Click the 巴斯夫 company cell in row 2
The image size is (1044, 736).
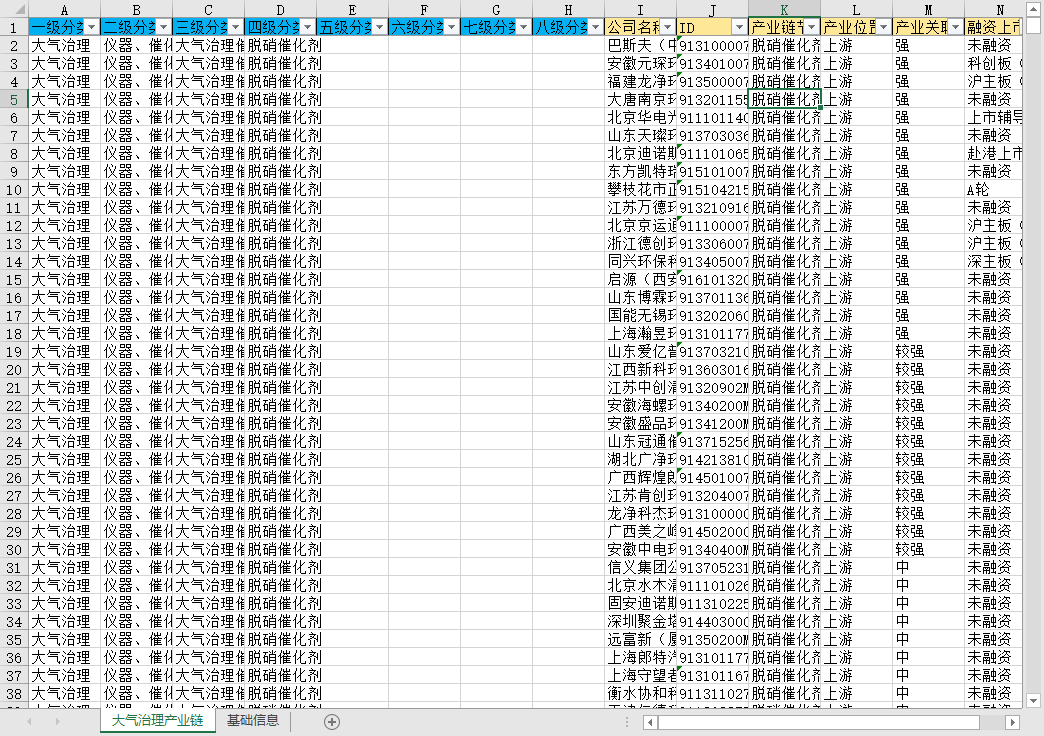[x=641, y=45]
